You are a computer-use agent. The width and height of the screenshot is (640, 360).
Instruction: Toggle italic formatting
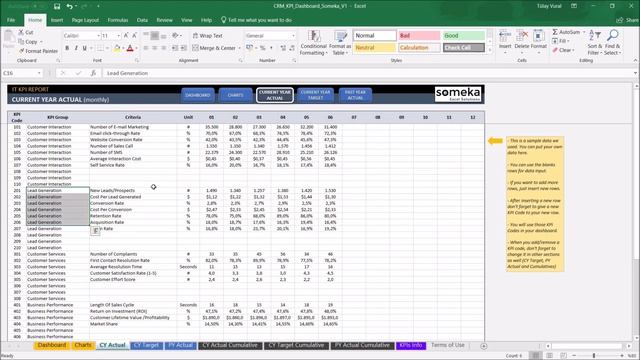76,48
